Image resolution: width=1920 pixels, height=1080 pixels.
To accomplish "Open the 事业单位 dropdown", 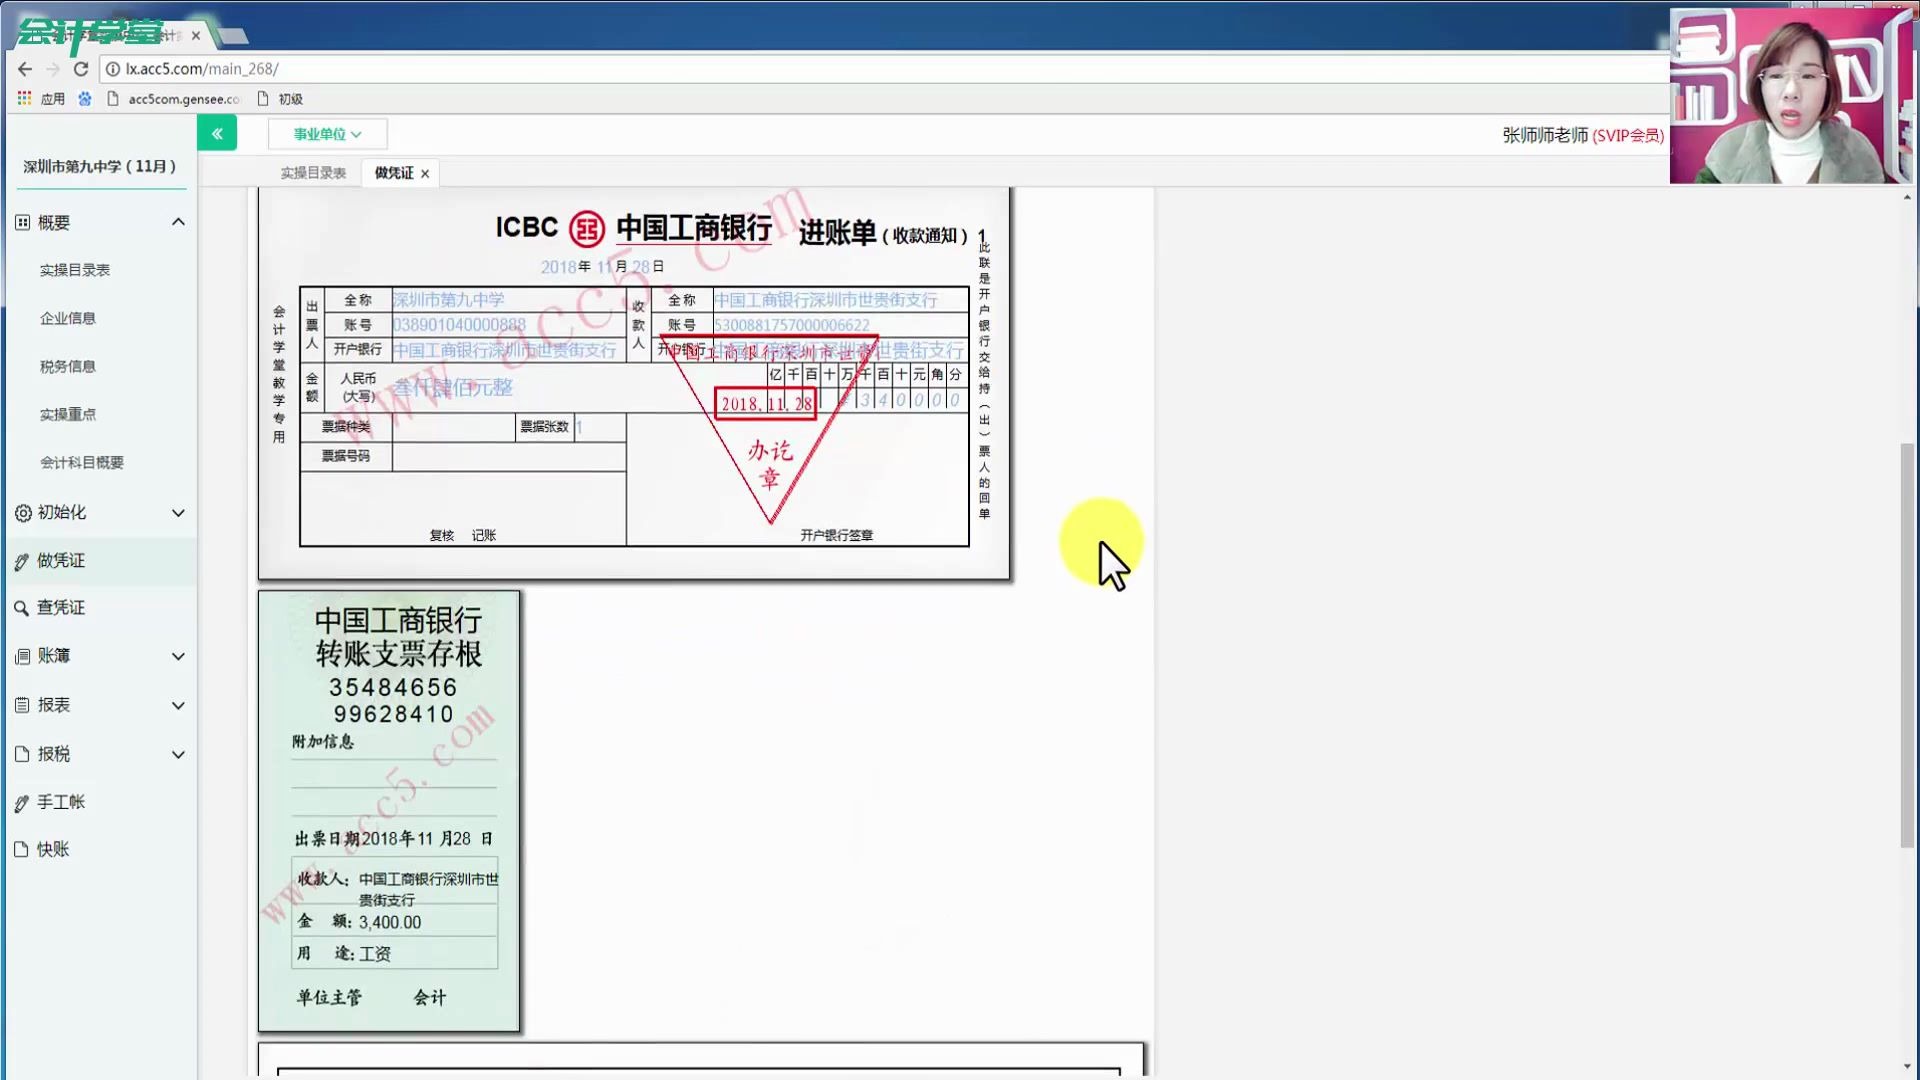I will click(327, 133).
